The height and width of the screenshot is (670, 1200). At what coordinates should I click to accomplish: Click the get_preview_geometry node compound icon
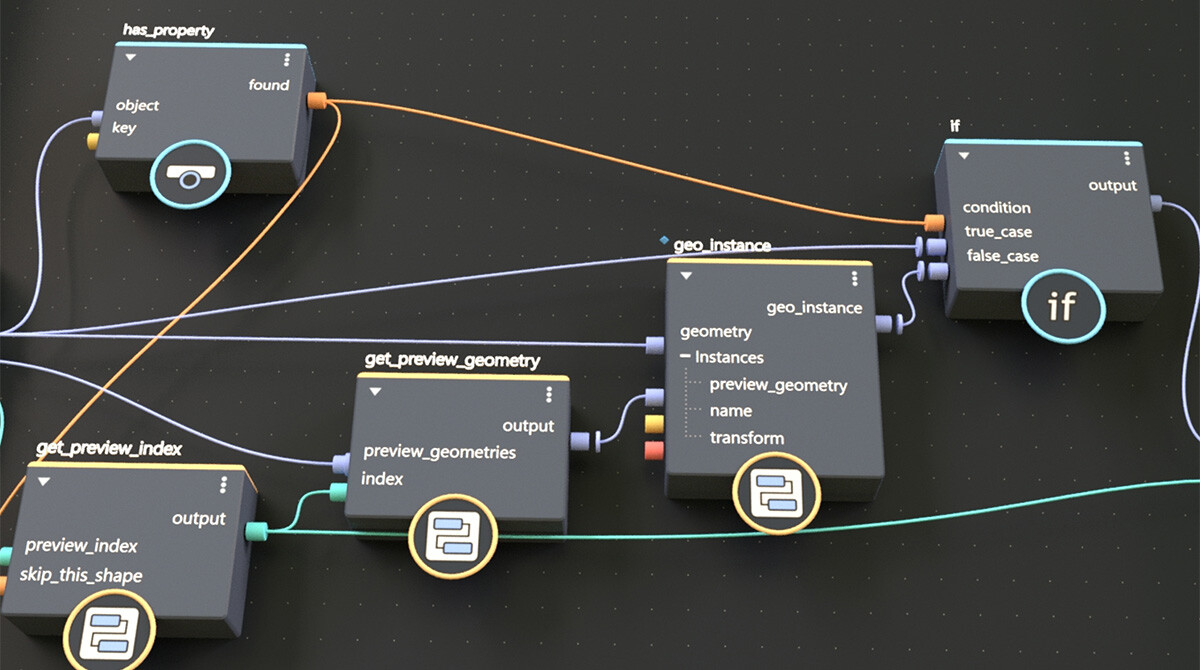point(454,540)
